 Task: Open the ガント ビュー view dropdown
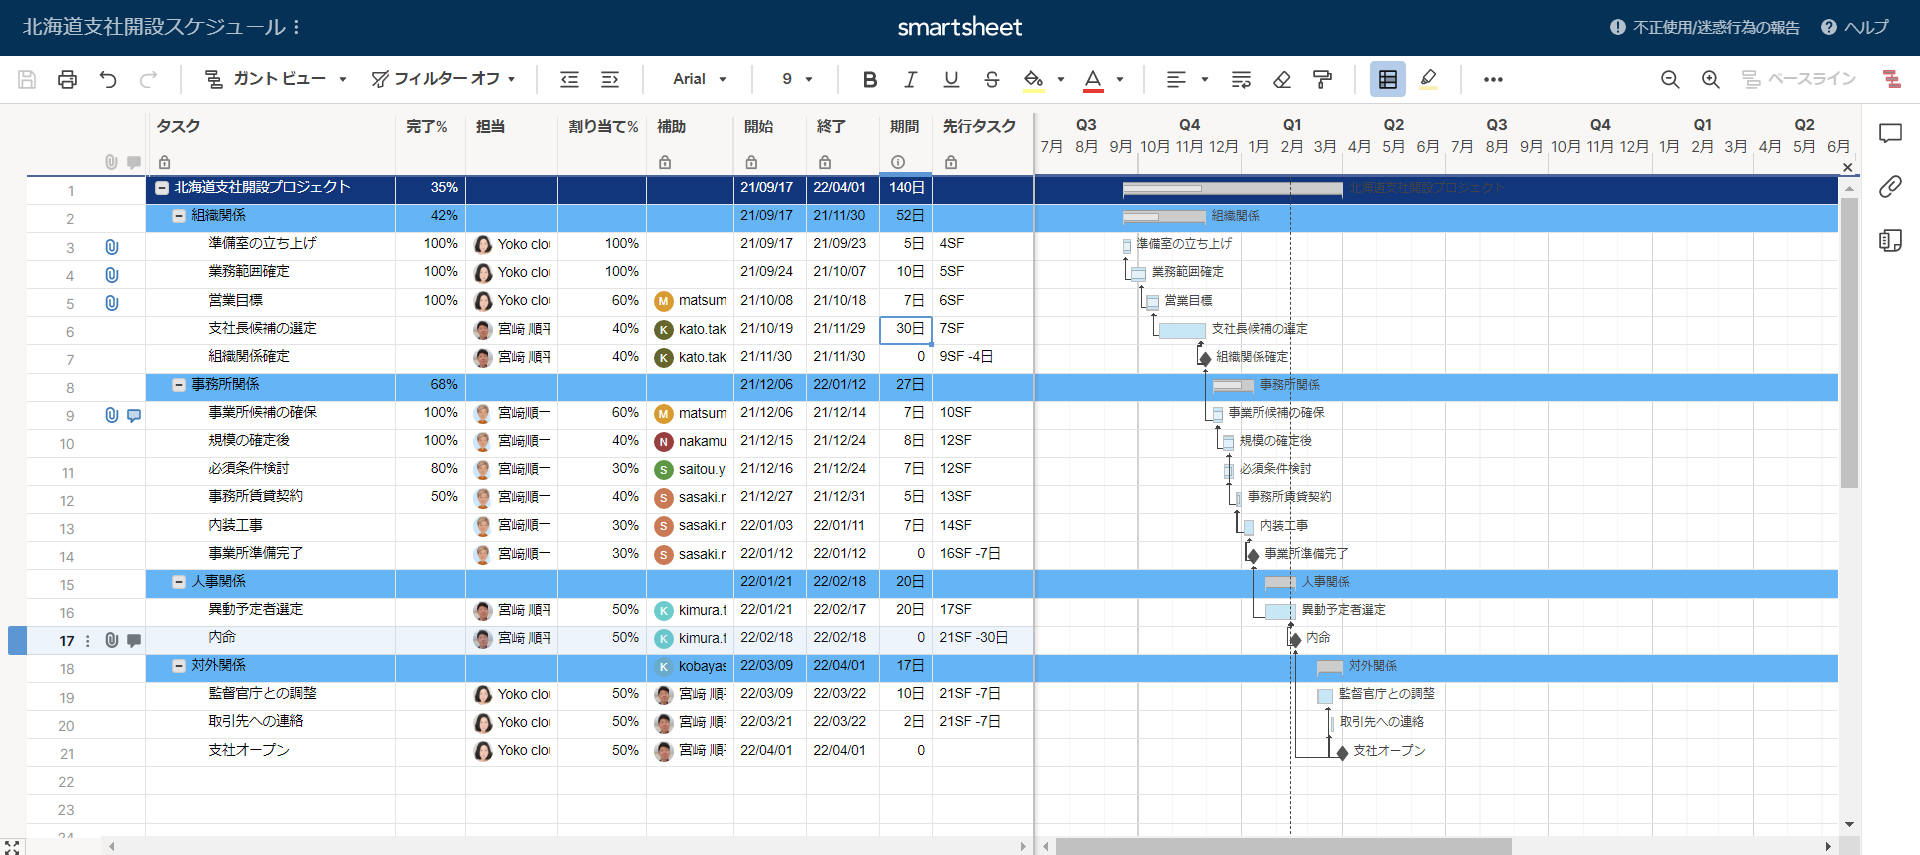pos(275,79)
